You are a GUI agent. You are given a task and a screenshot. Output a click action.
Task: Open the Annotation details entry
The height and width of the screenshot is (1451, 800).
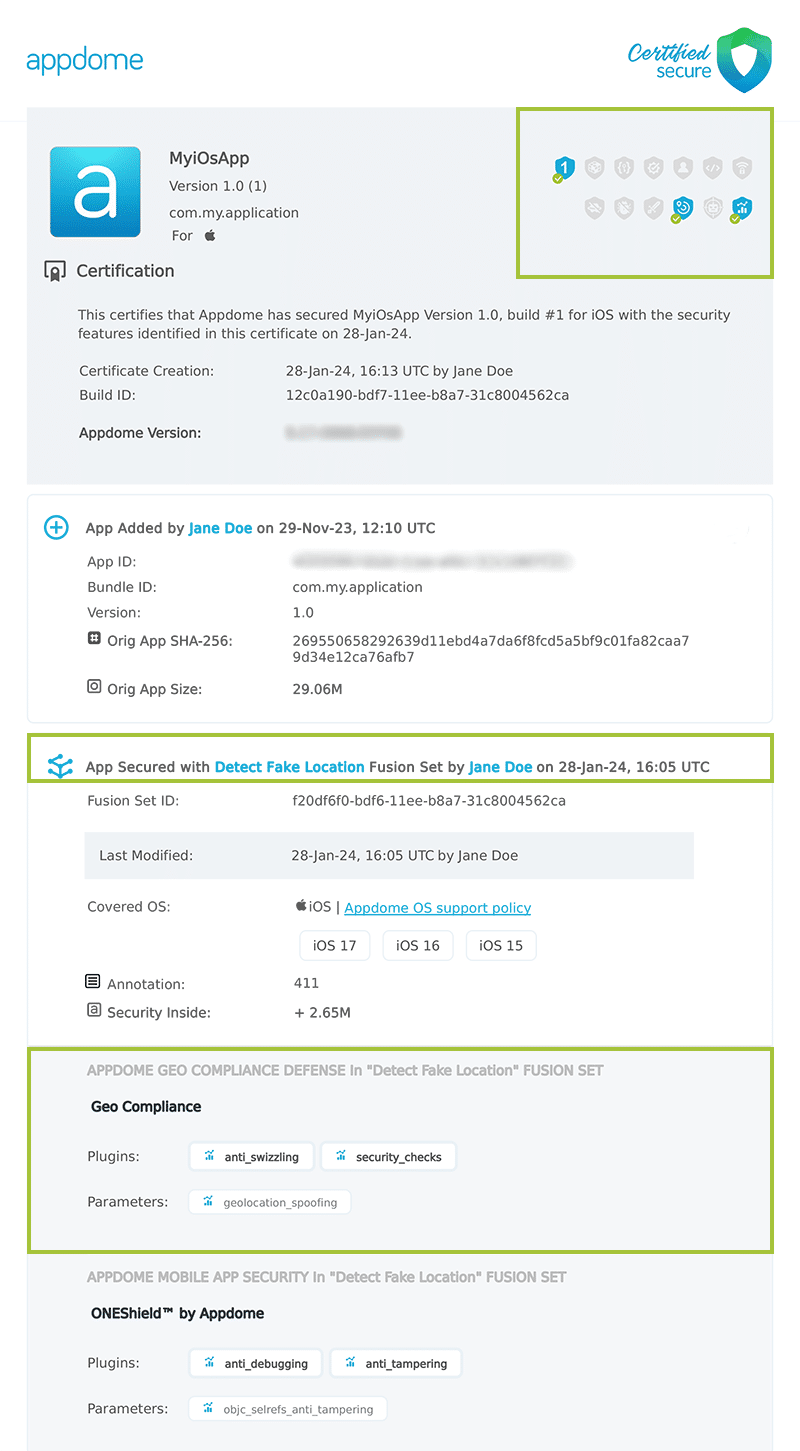(x=93, y=983)
